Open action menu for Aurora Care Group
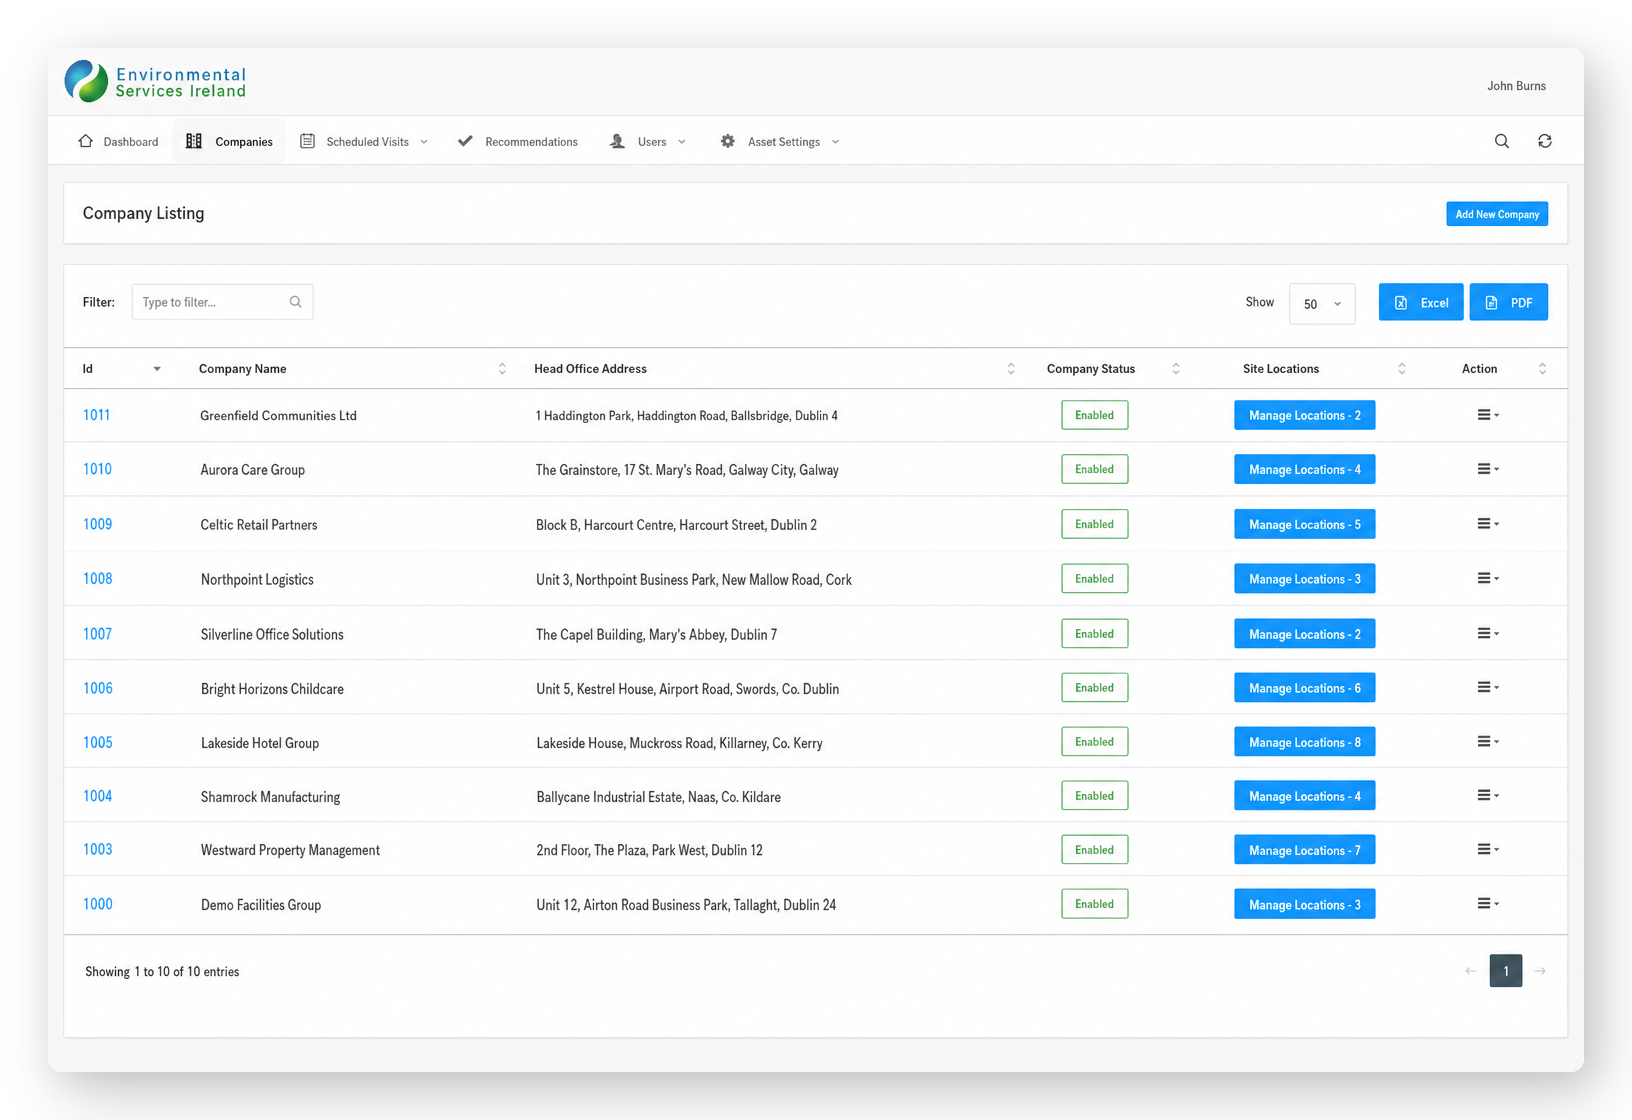The height and width of the screenshot is (1120, 1632). (x=1488, y=469)
